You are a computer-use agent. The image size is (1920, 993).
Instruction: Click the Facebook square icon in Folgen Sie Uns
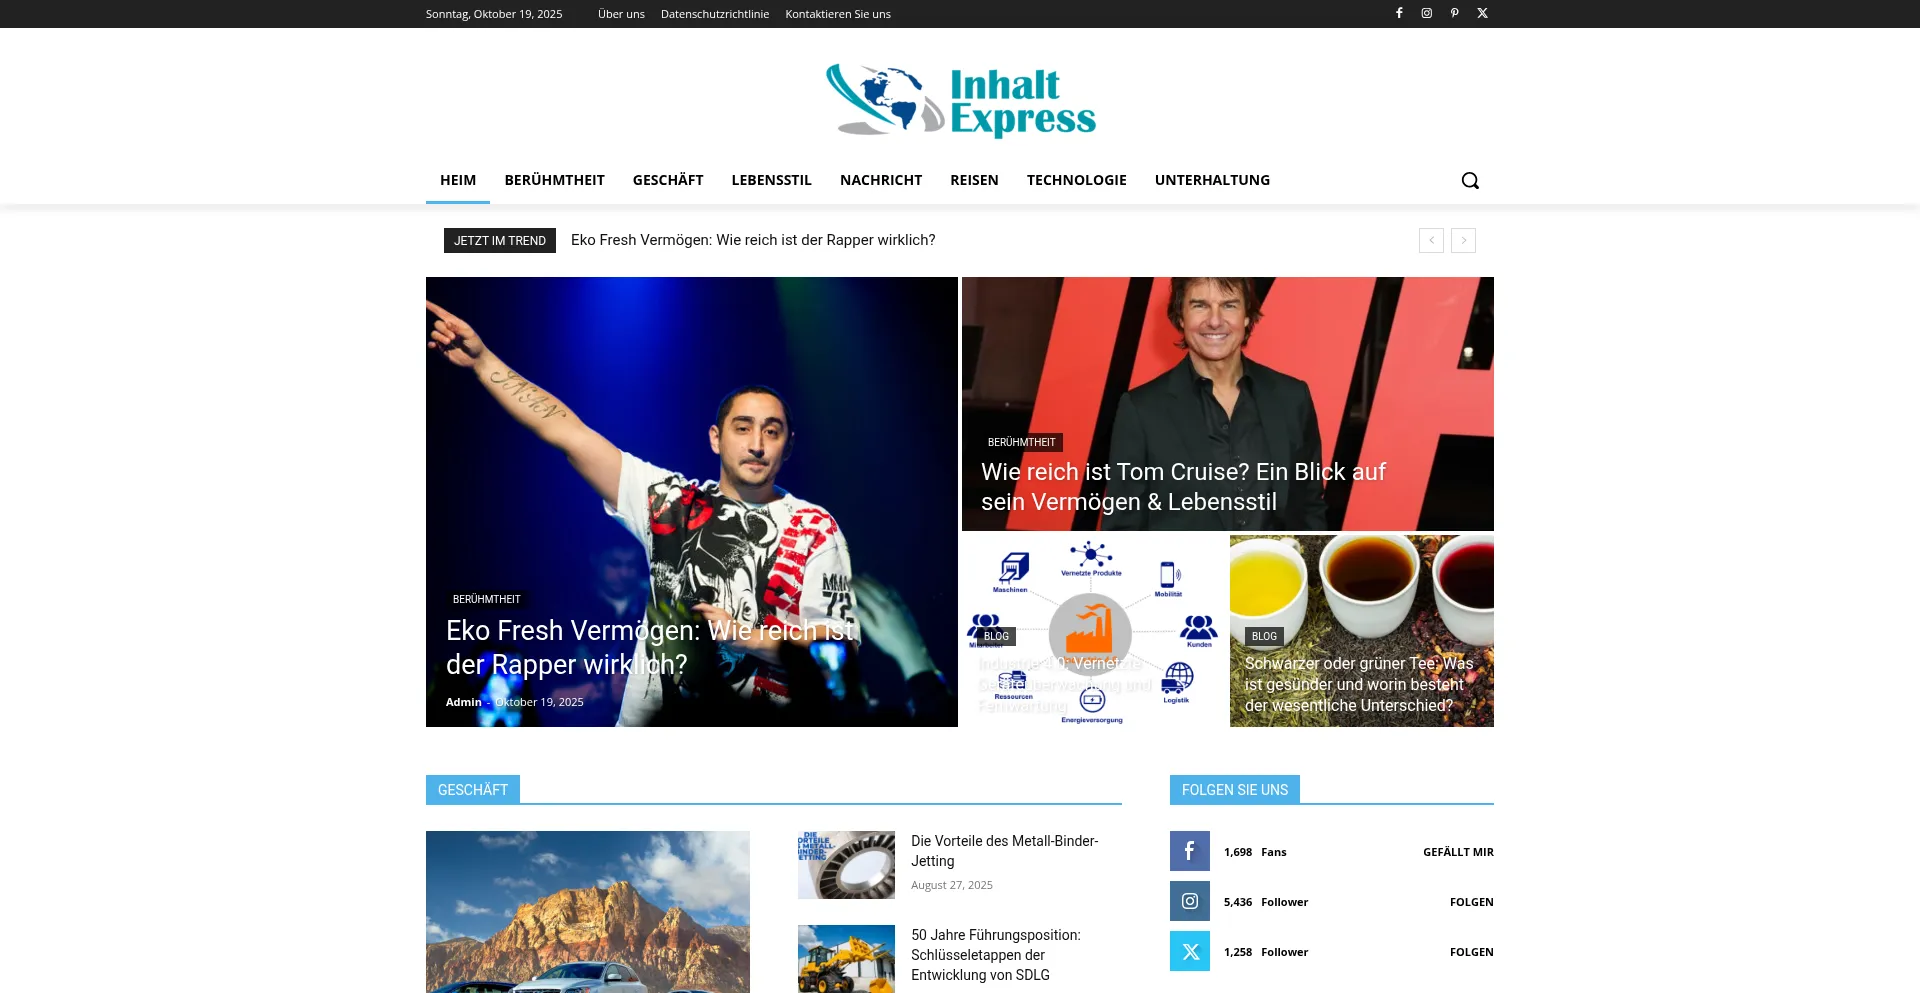[1190, 851]
